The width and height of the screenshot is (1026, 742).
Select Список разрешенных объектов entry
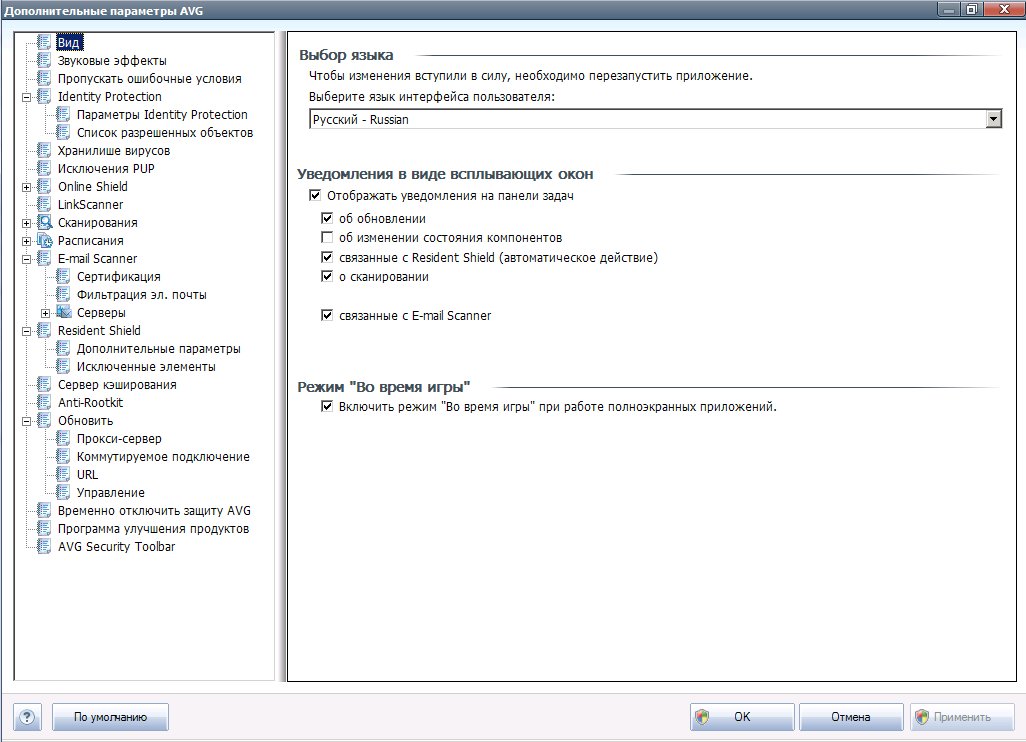[165, 132]
